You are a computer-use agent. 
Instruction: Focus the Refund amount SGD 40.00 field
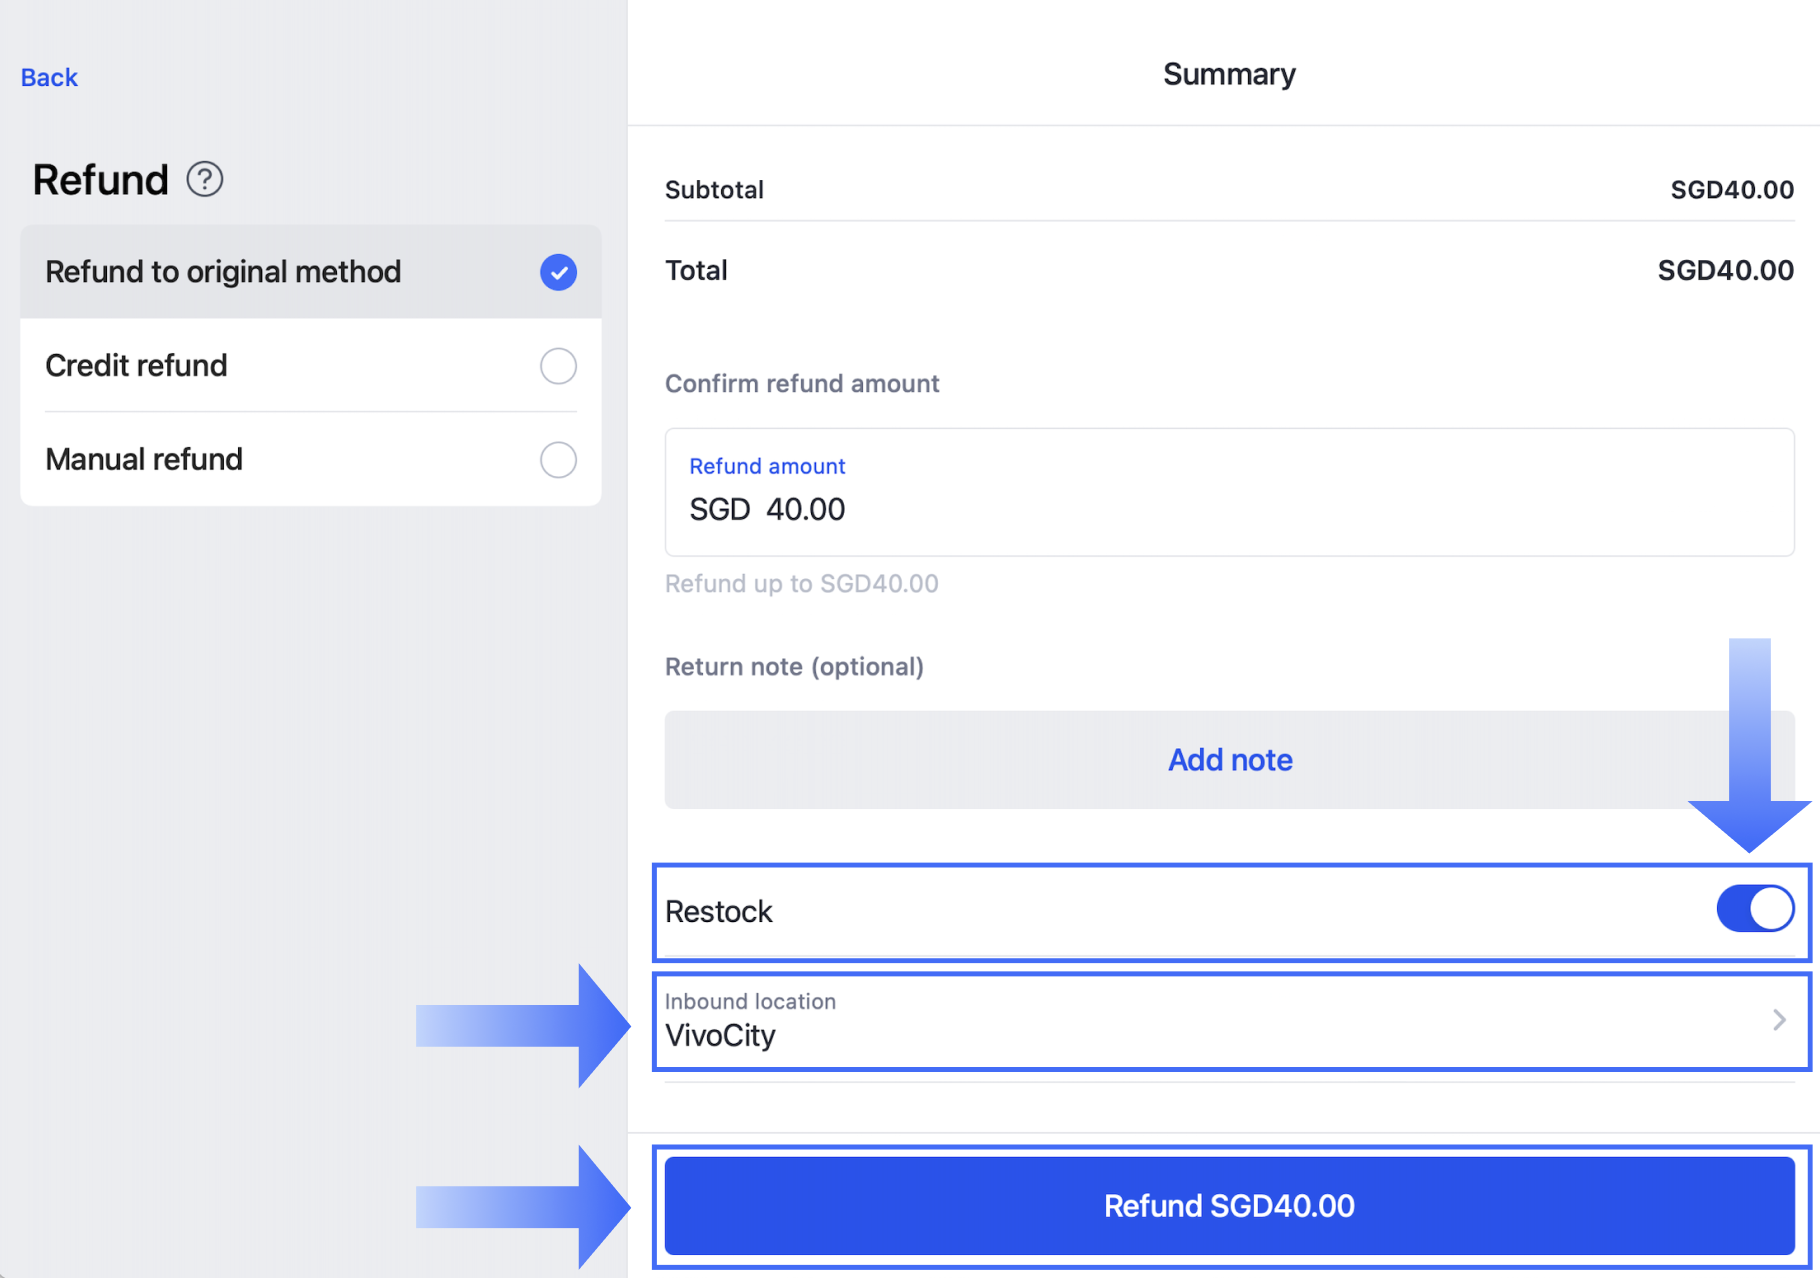pos(1229,509)
